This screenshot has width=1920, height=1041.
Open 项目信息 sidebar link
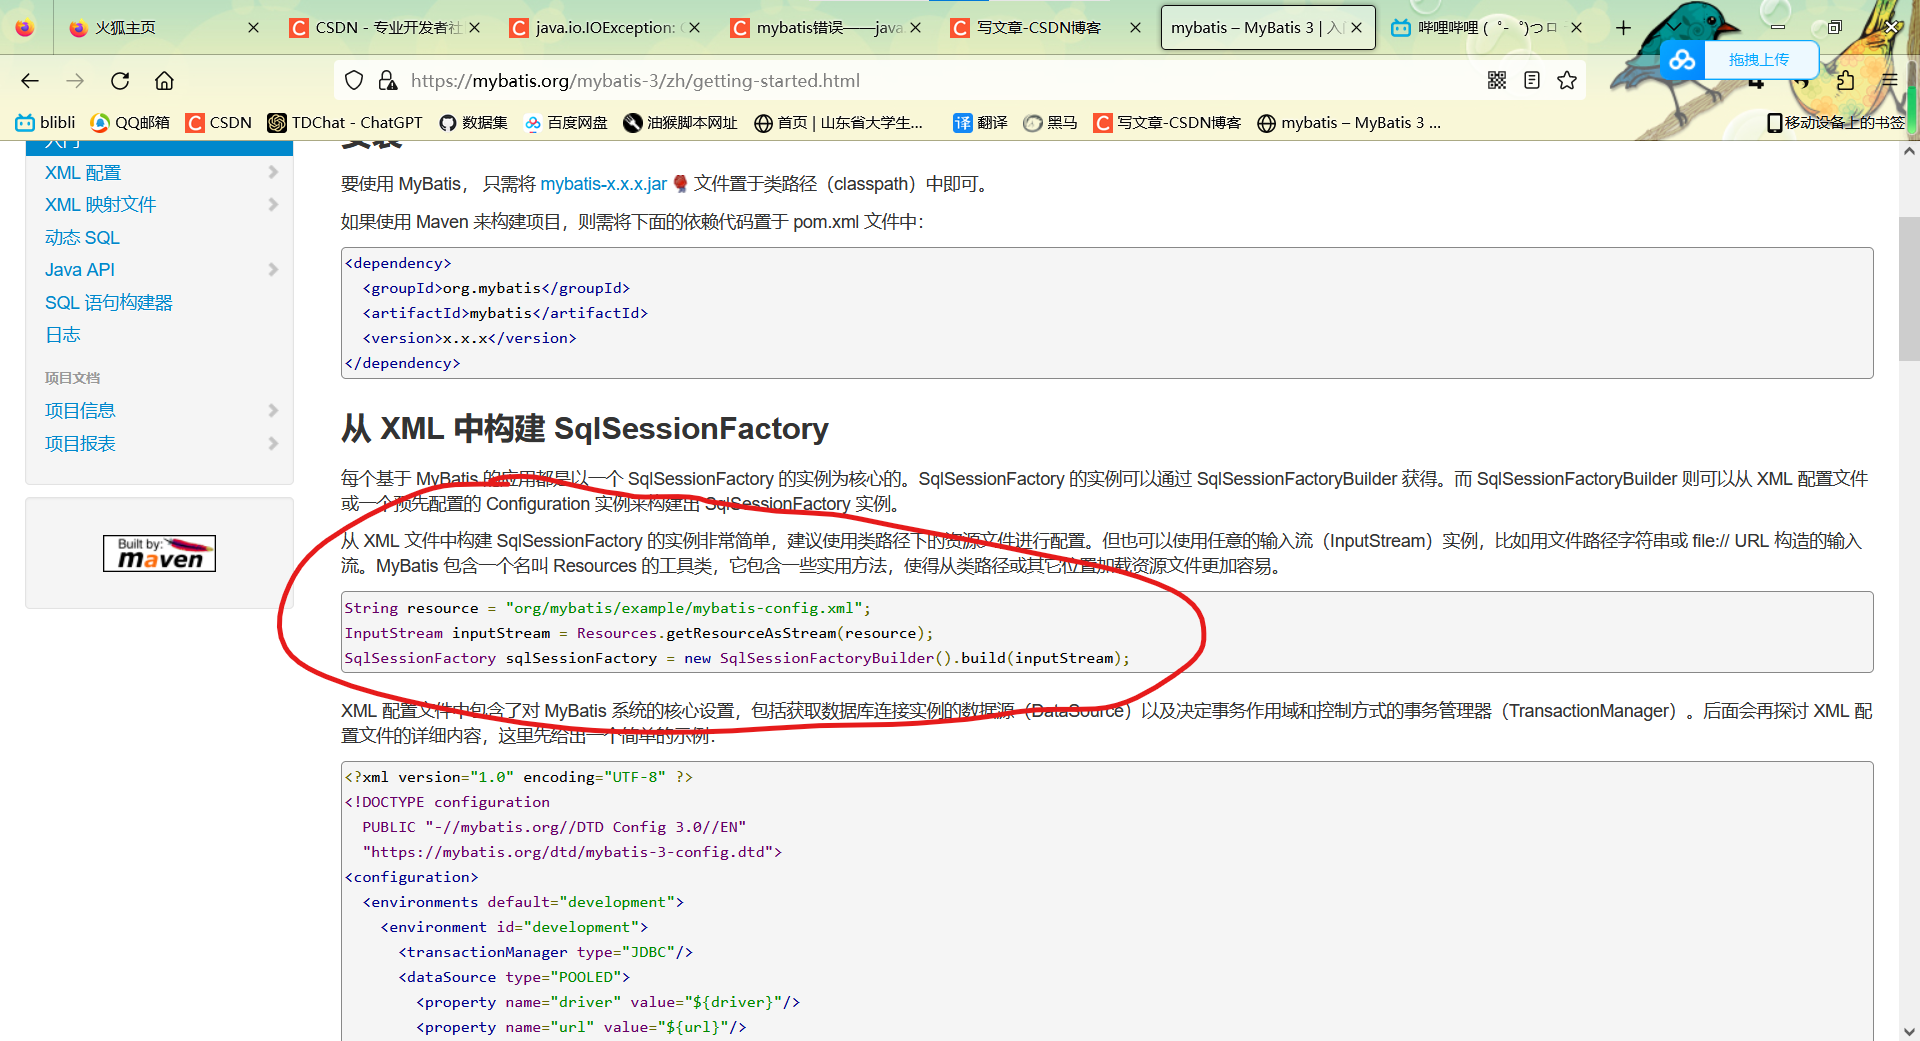click(x=80, y=411)
